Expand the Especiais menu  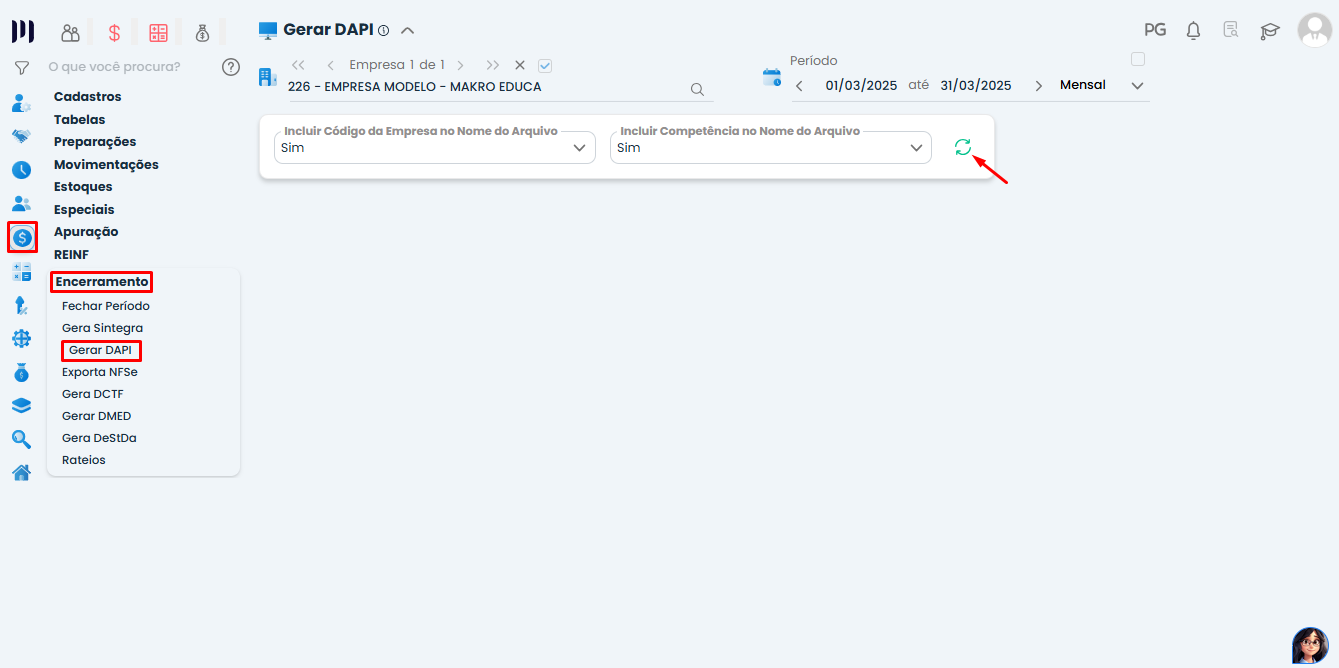click(x=84, y=210)
